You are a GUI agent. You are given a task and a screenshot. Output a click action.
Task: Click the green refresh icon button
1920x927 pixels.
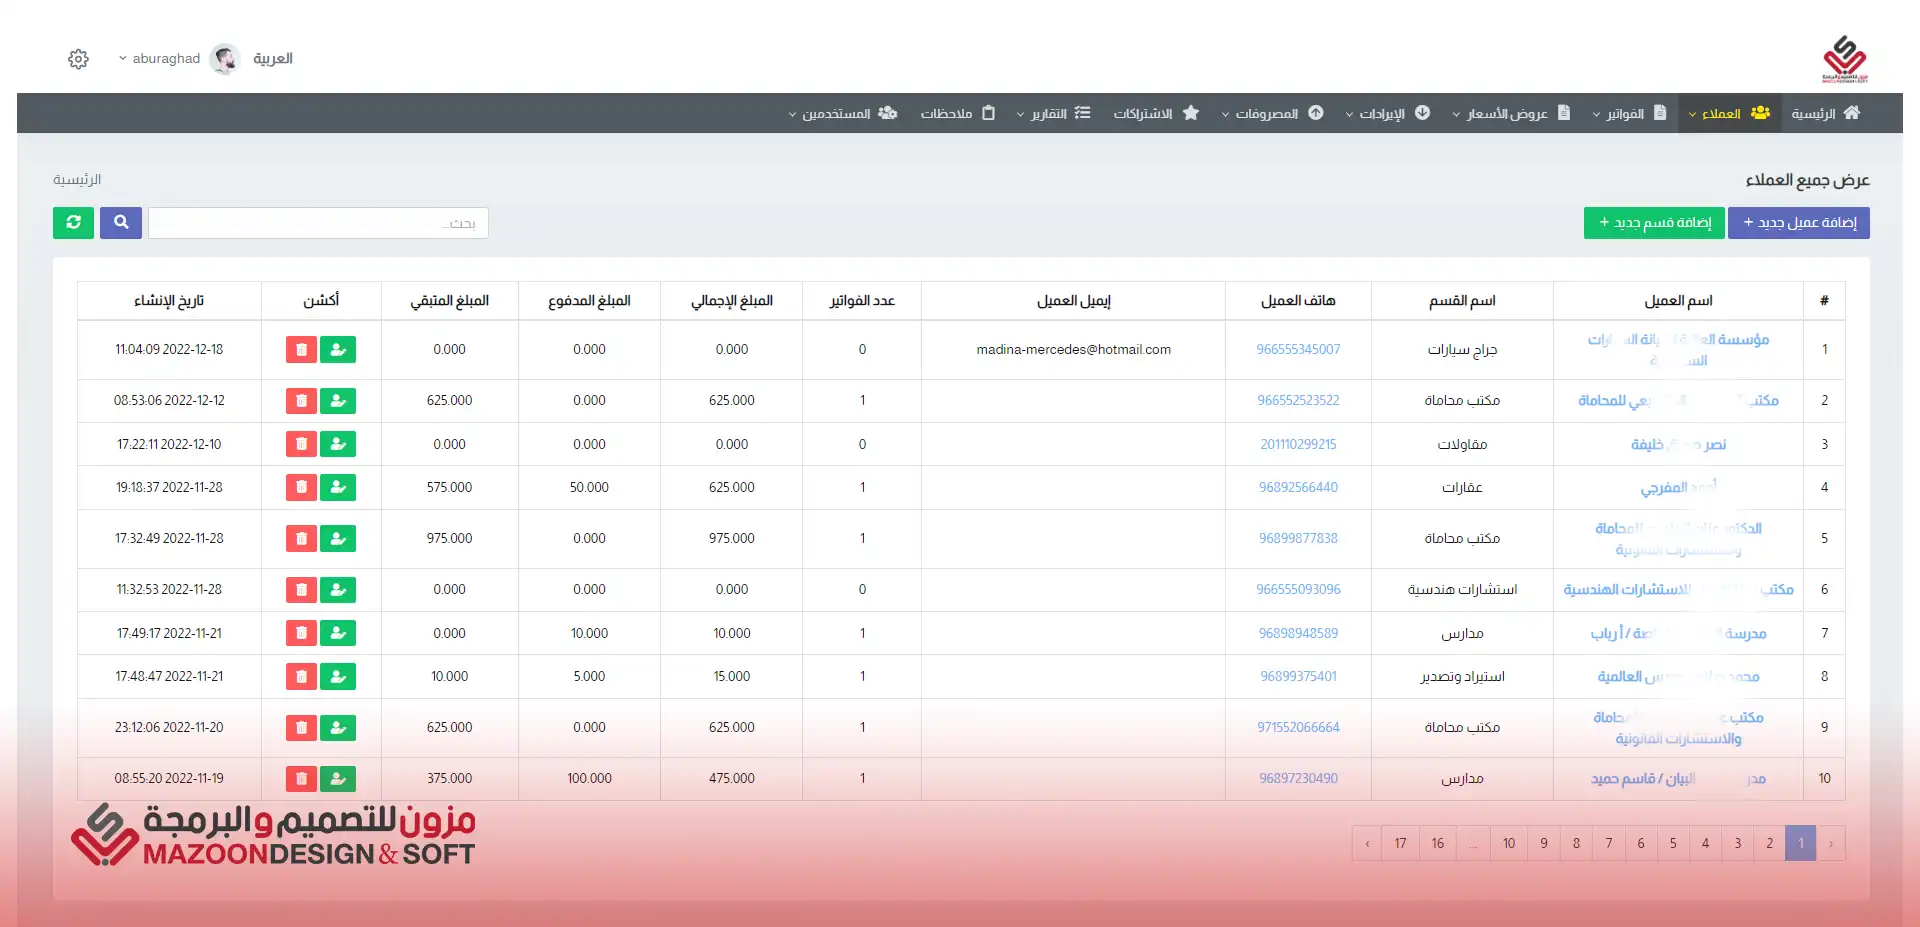pos(73,222)
